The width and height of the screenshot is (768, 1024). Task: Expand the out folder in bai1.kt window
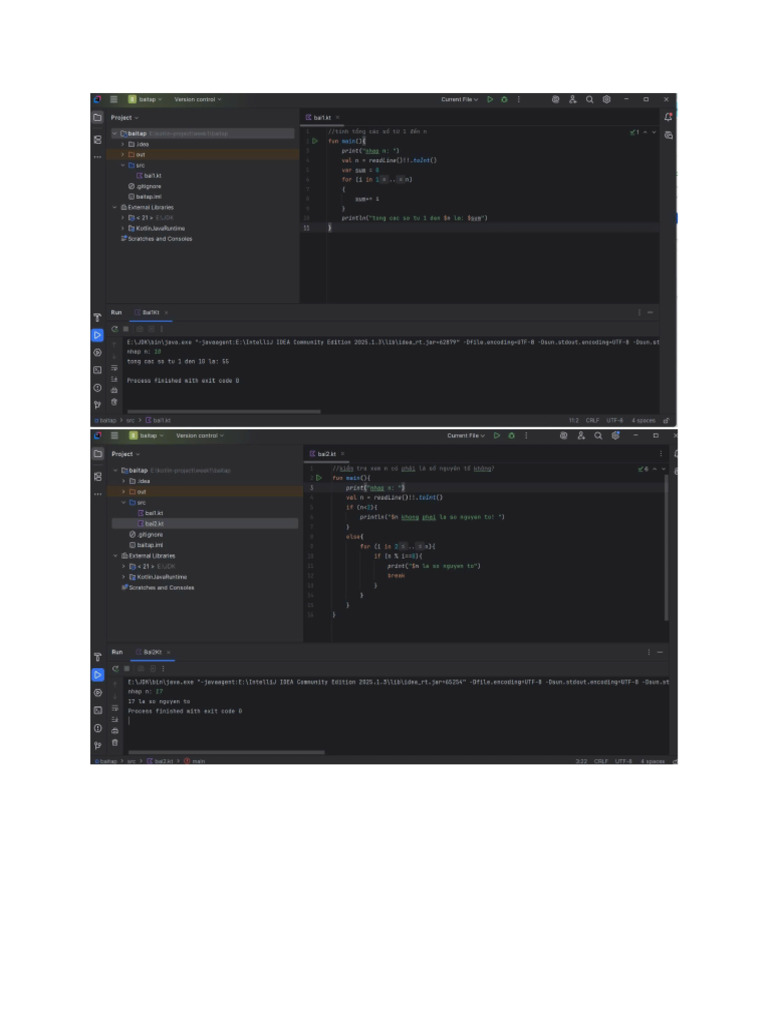123,155
